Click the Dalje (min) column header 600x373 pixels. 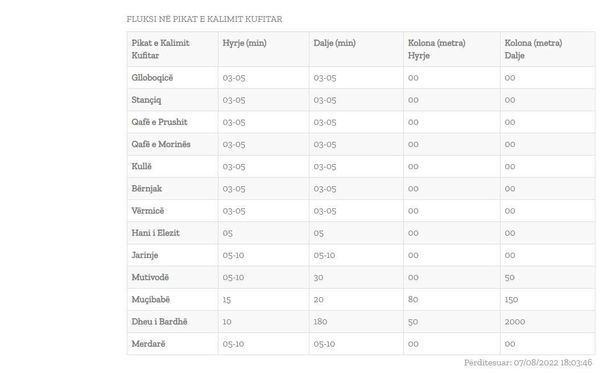pos(334,43)
